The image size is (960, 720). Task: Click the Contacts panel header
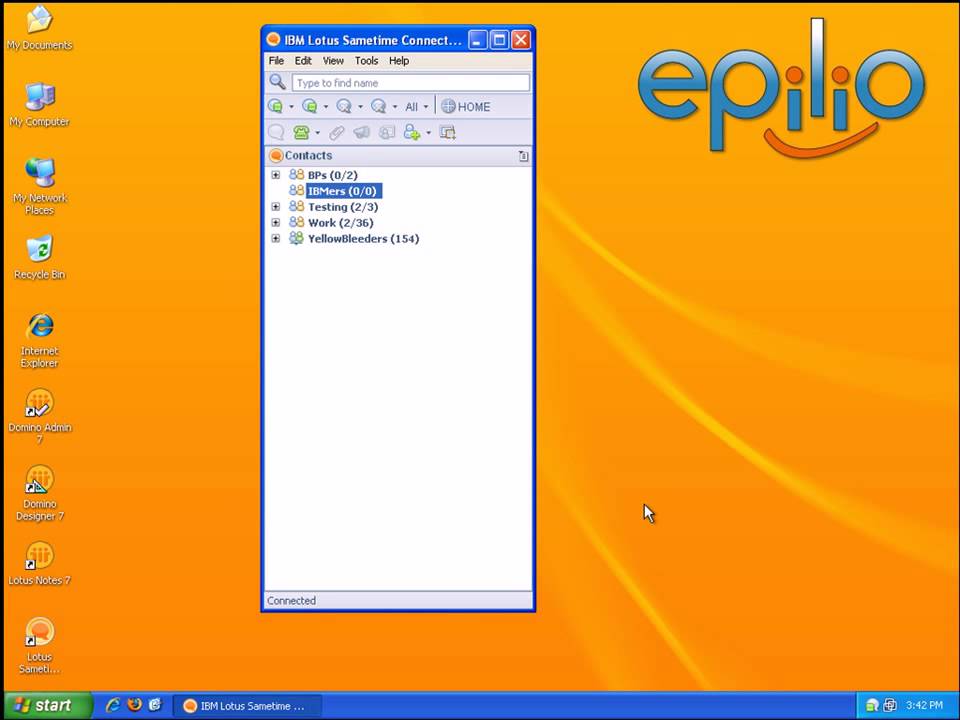(398, 156)
